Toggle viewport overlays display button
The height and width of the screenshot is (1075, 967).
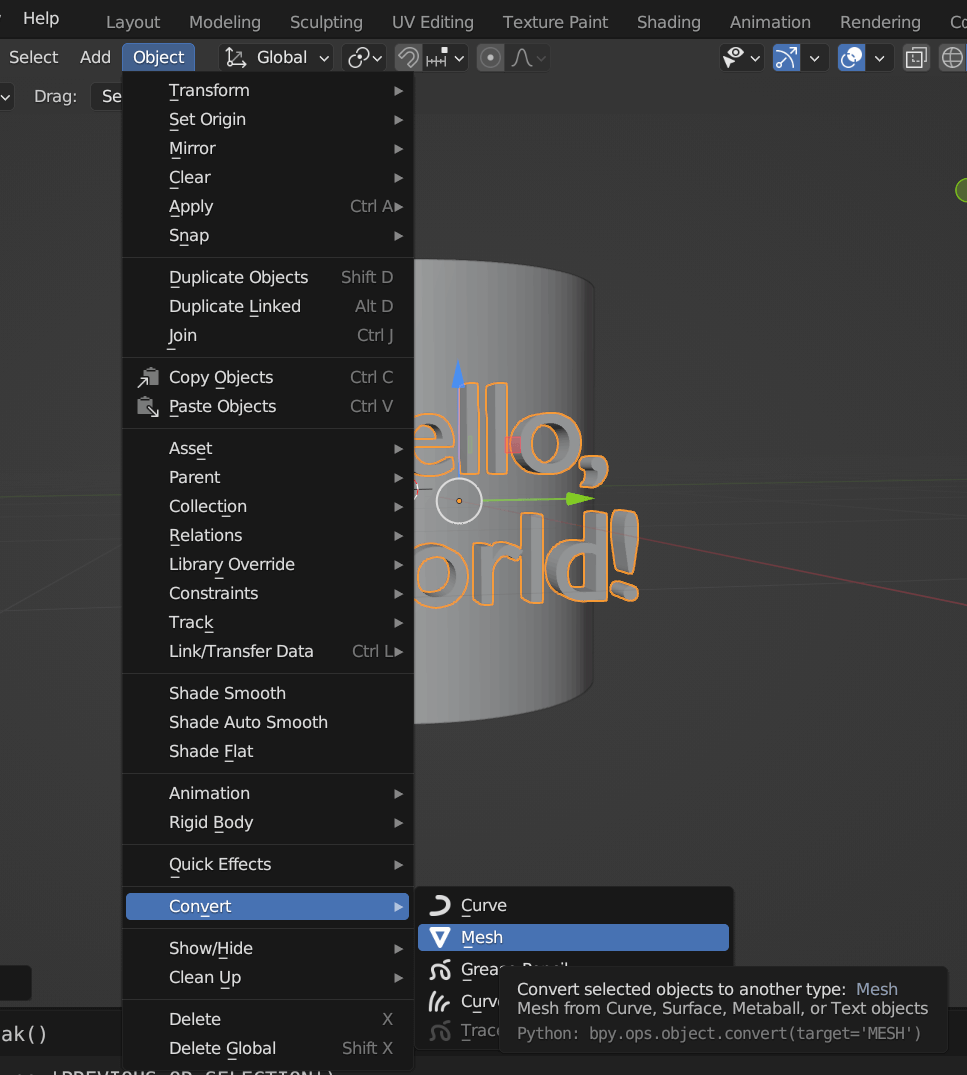(851, 58)
